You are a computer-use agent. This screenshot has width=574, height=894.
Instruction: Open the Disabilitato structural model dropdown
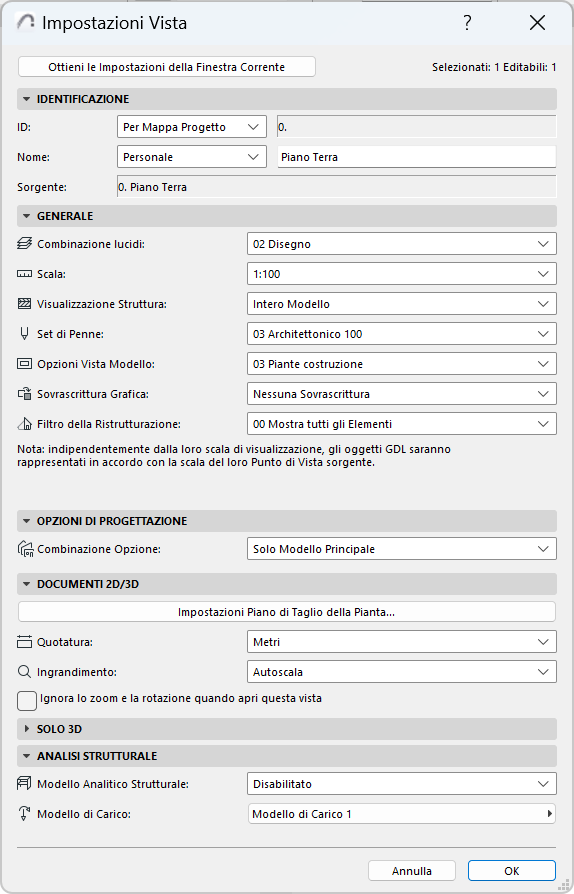pyautogui.click(x=402, y=784)
